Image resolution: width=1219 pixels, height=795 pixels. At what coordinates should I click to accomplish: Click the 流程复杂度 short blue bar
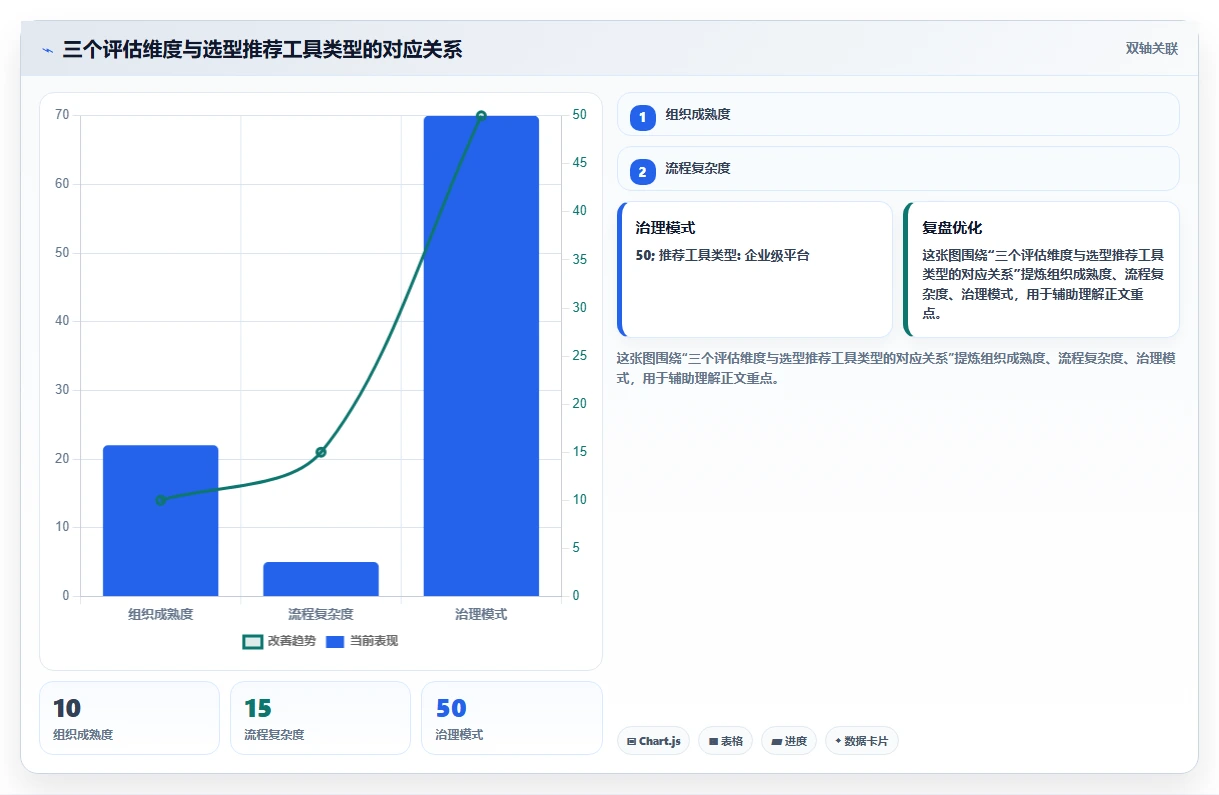click(321, 579)
